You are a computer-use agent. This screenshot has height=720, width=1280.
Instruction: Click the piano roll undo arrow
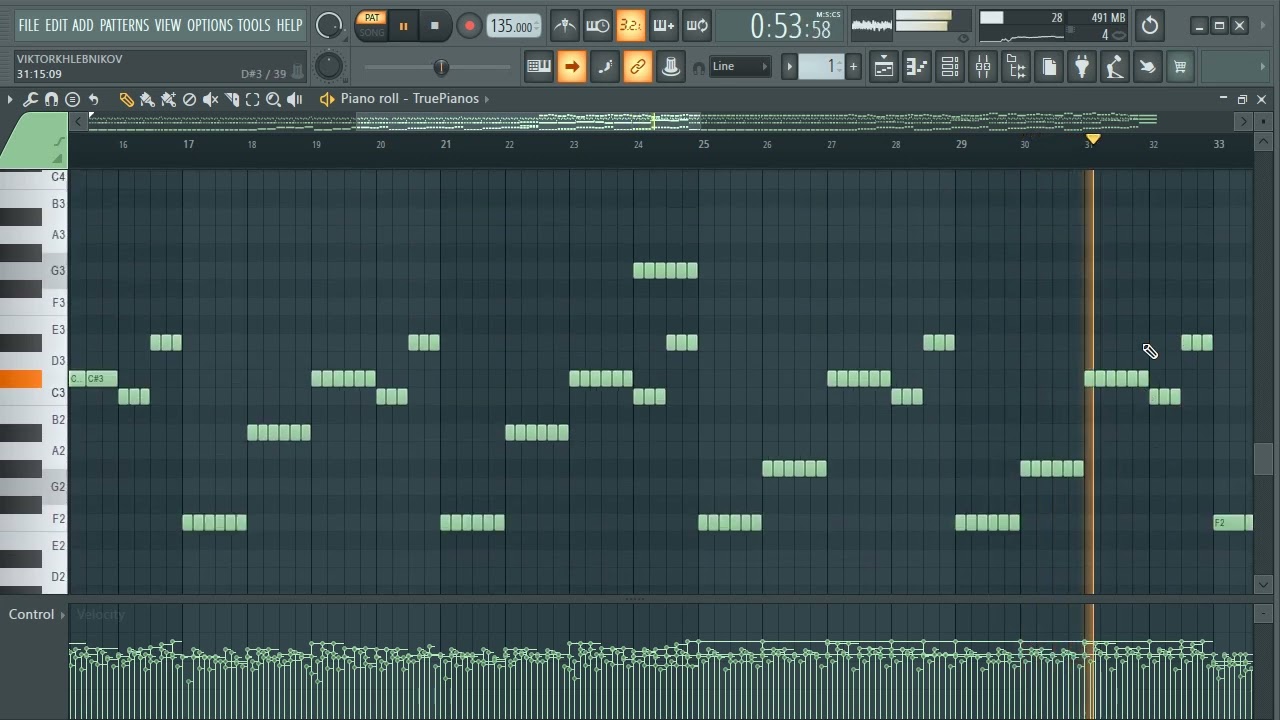94,99
